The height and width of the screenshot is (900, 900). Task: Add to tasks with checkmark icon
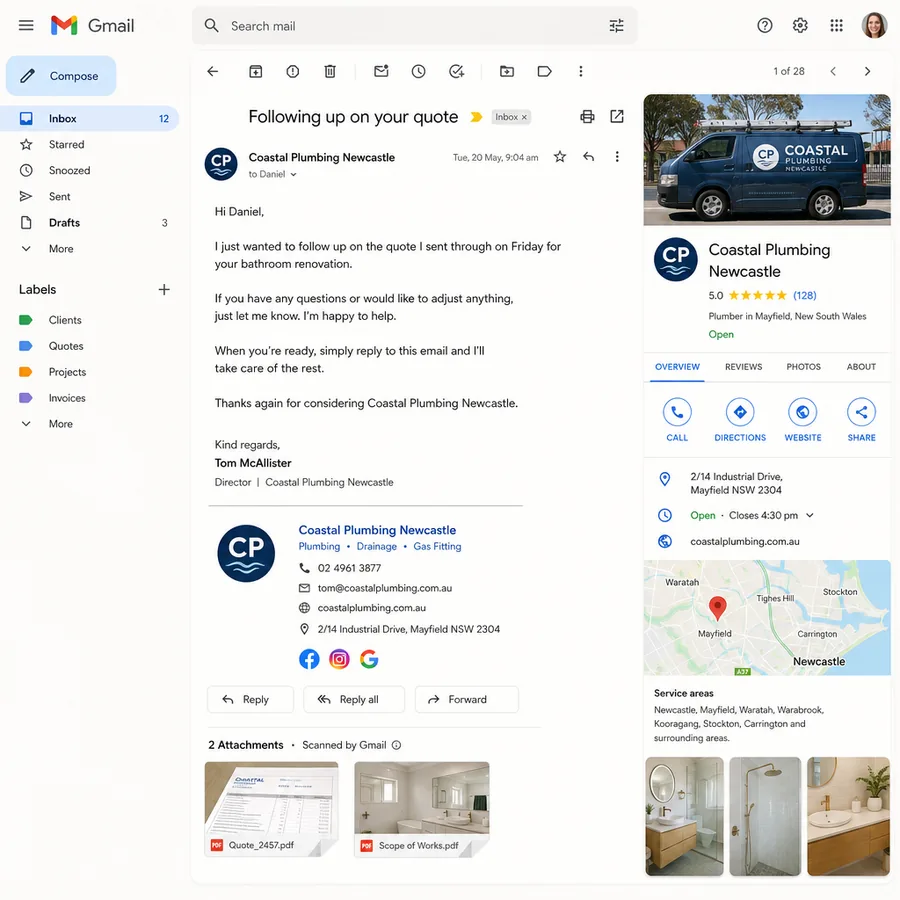pyautogui.click(x=456, y=71)
